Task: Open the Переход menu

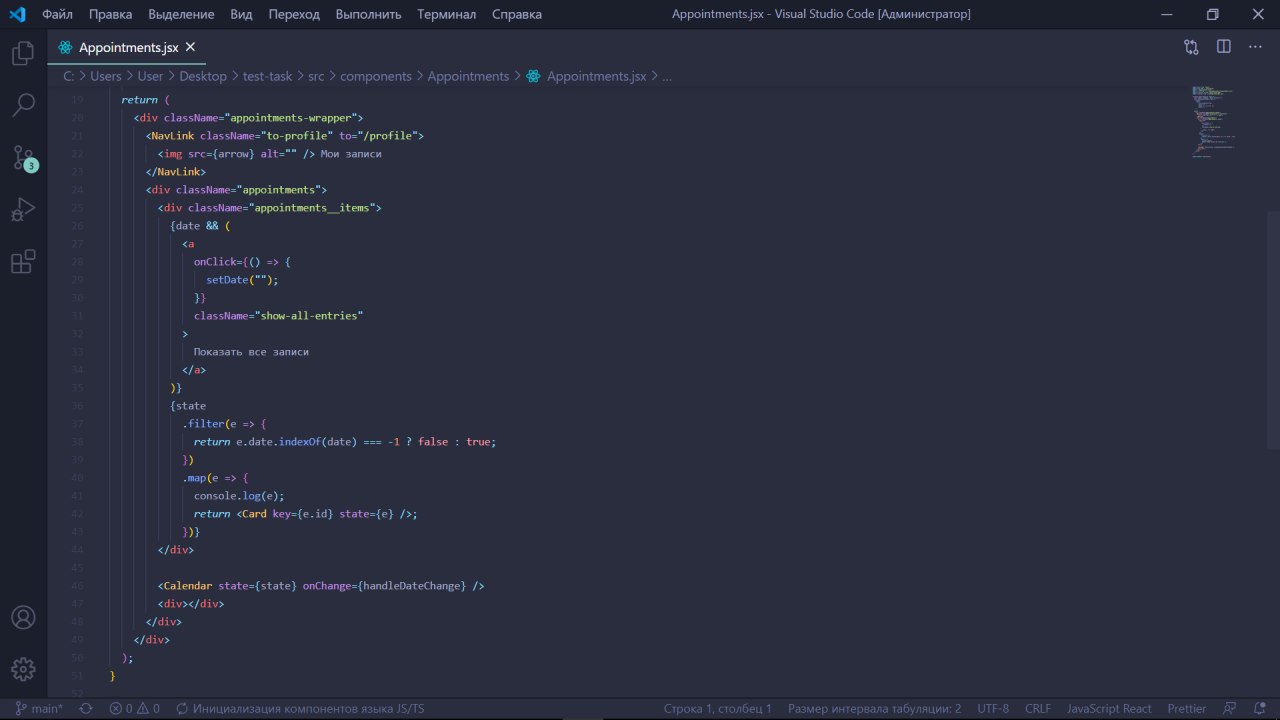Action: [294, 14]
